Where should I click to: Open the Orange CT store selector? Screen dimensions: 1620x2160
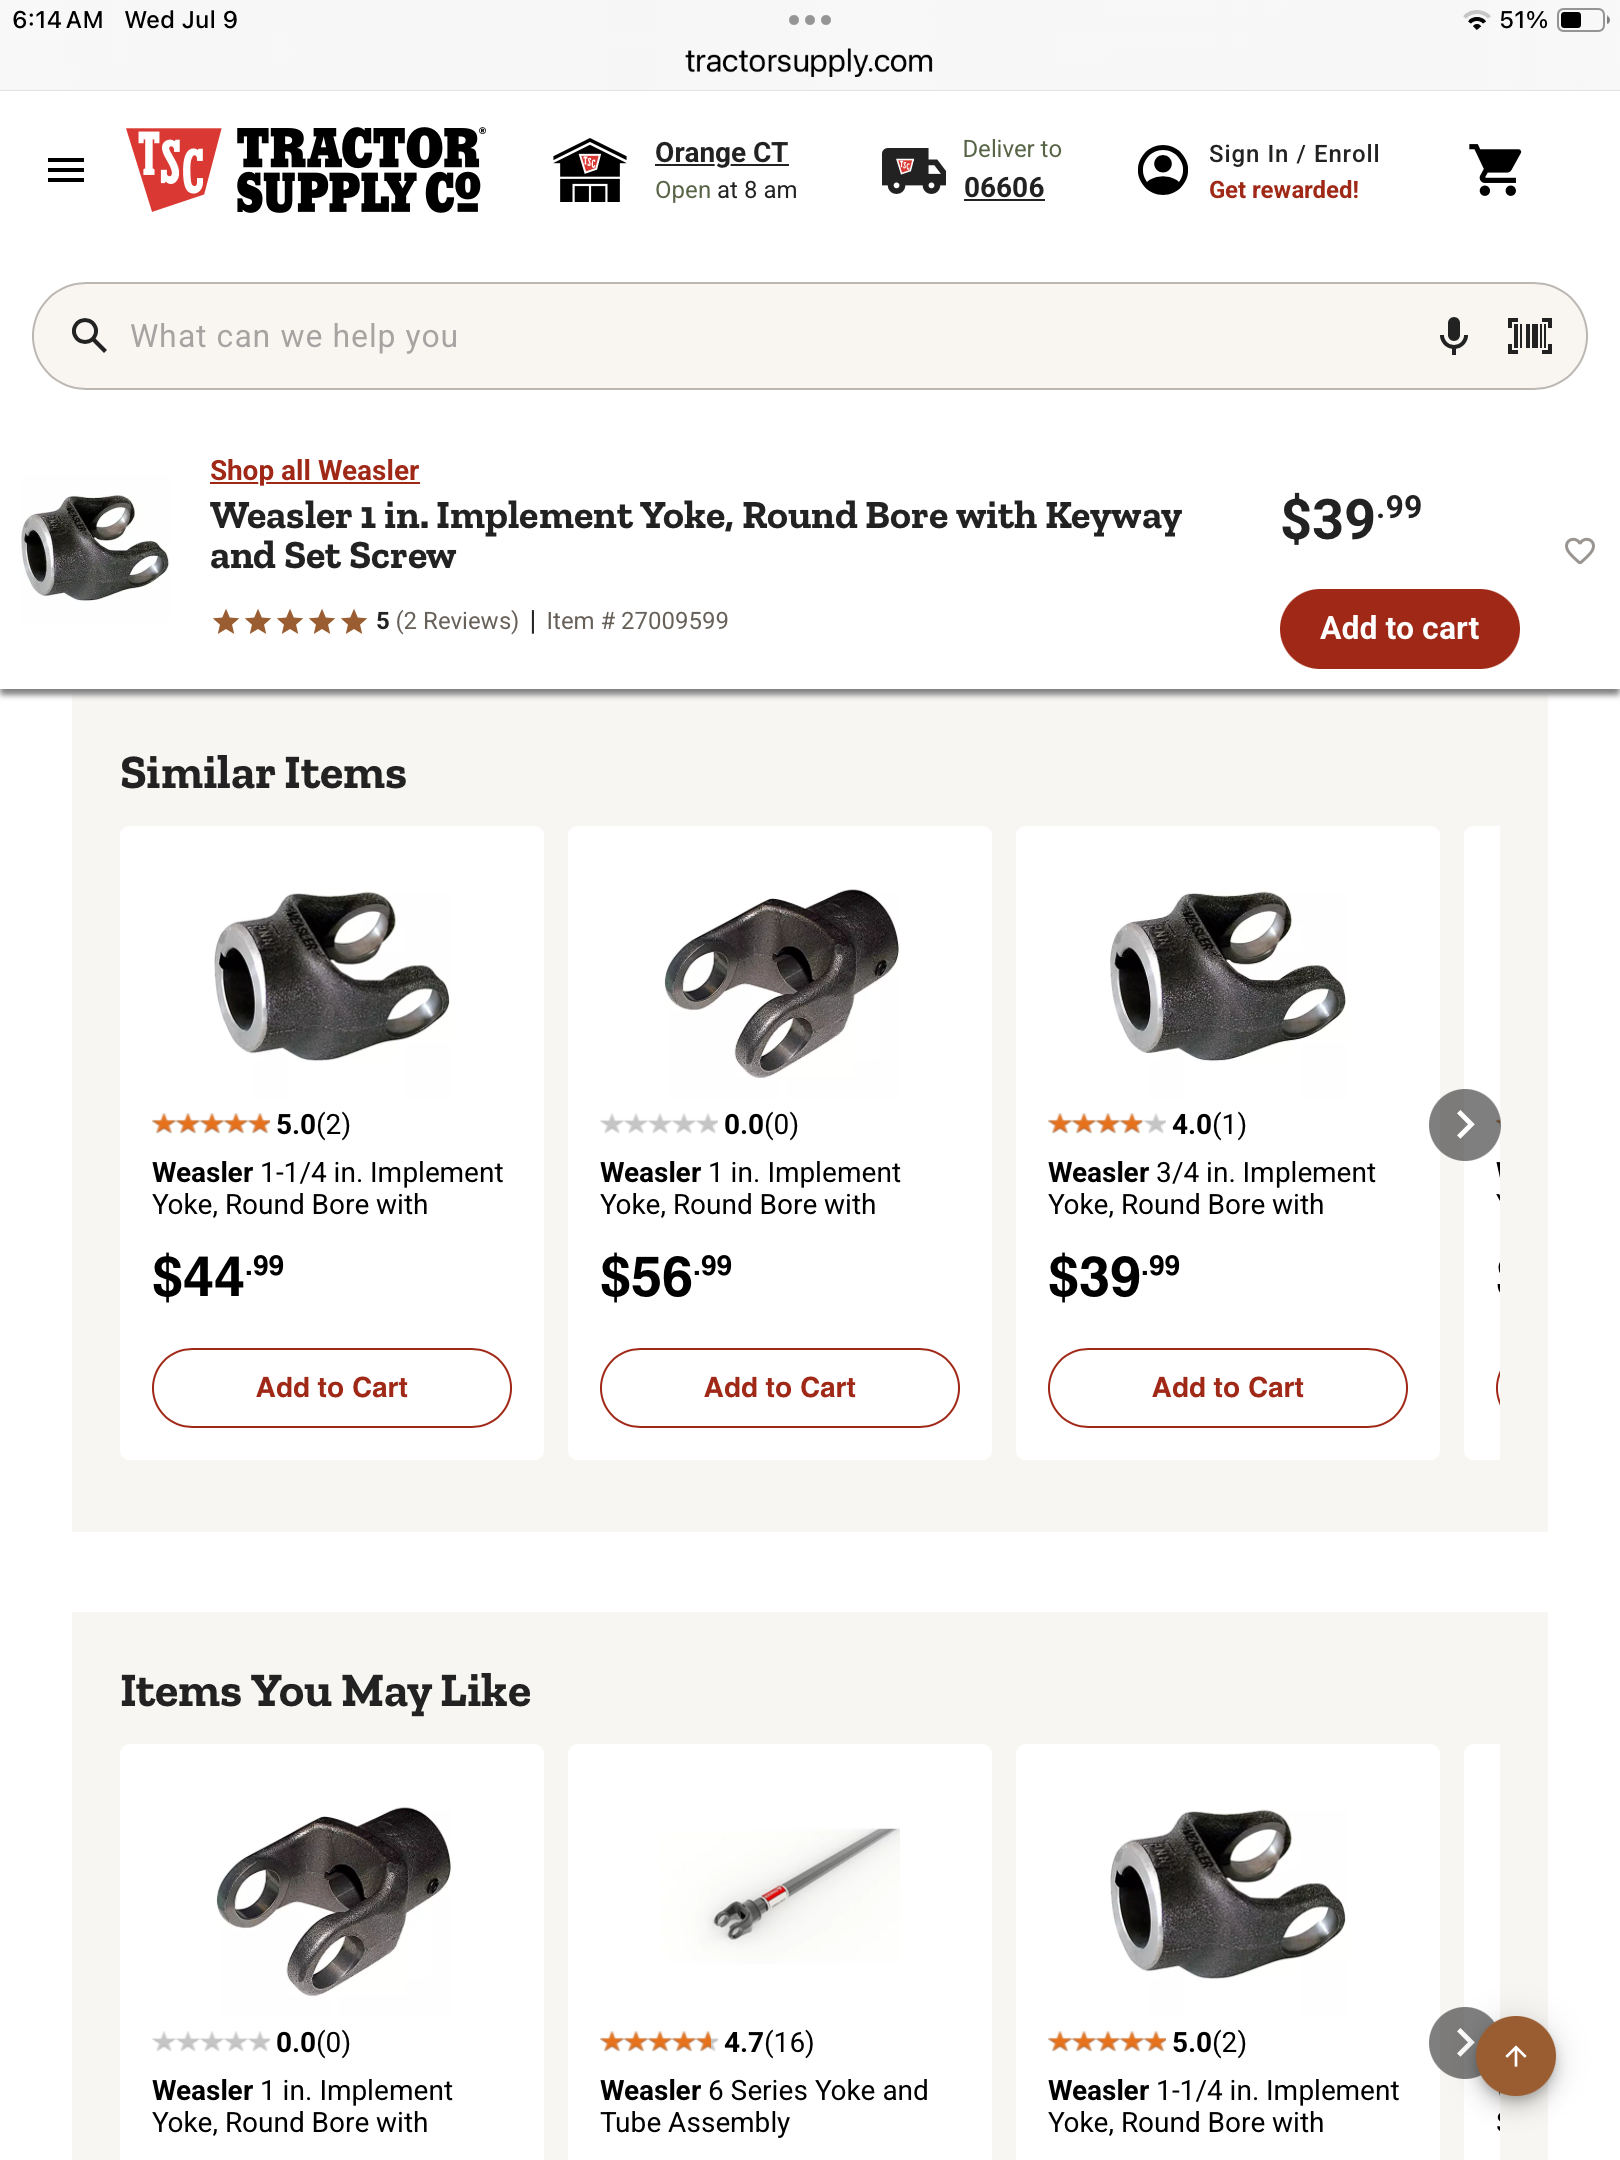click(721, 153)
